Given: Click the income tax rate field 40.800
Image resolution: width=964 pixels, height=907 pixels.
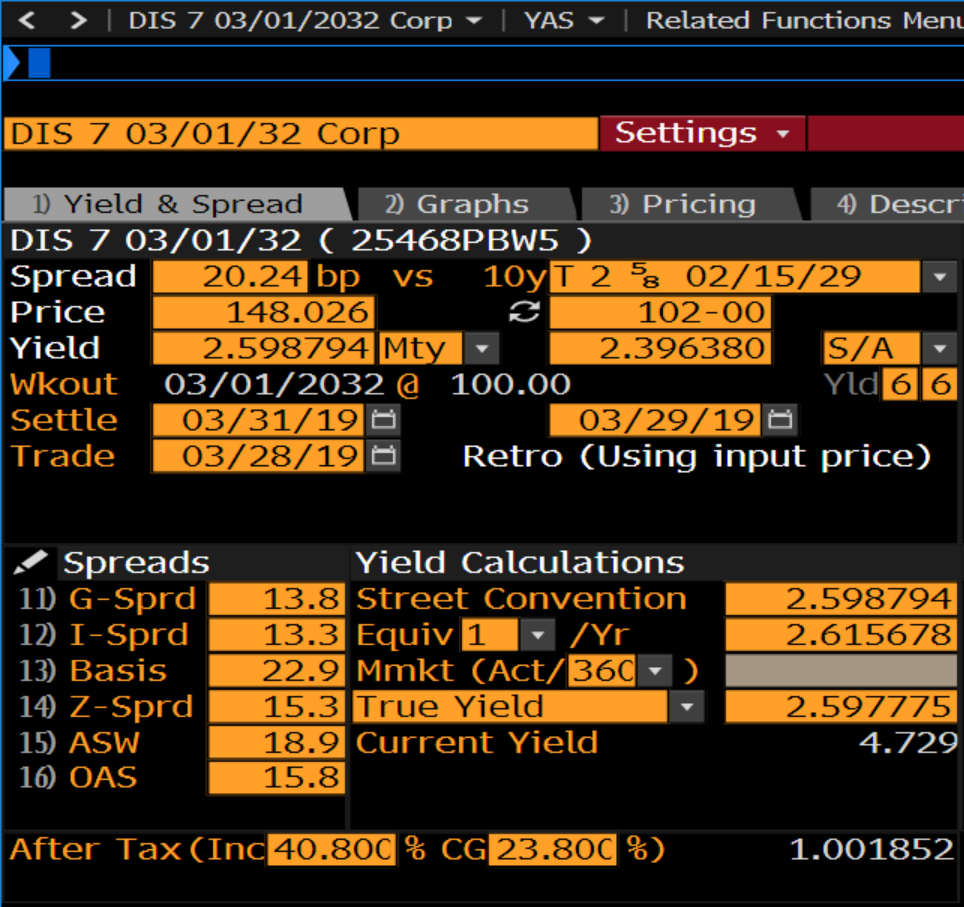Looking at the screenshot, I should pyautogui.click(x=331, y=850).
